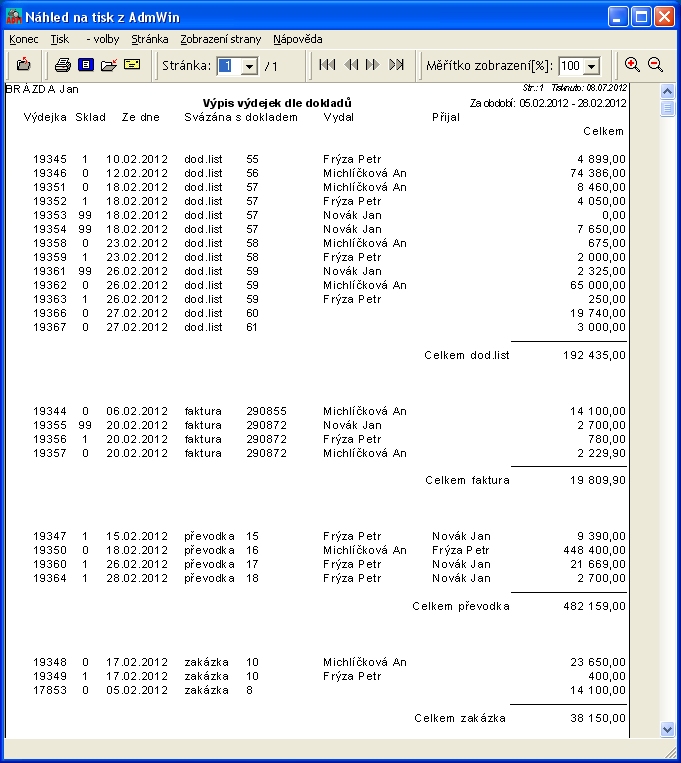Image resolution: width=681 pixels, height=763 pixels.
Task: Click the 'Ze dne' column header
Action: (141, 117)
